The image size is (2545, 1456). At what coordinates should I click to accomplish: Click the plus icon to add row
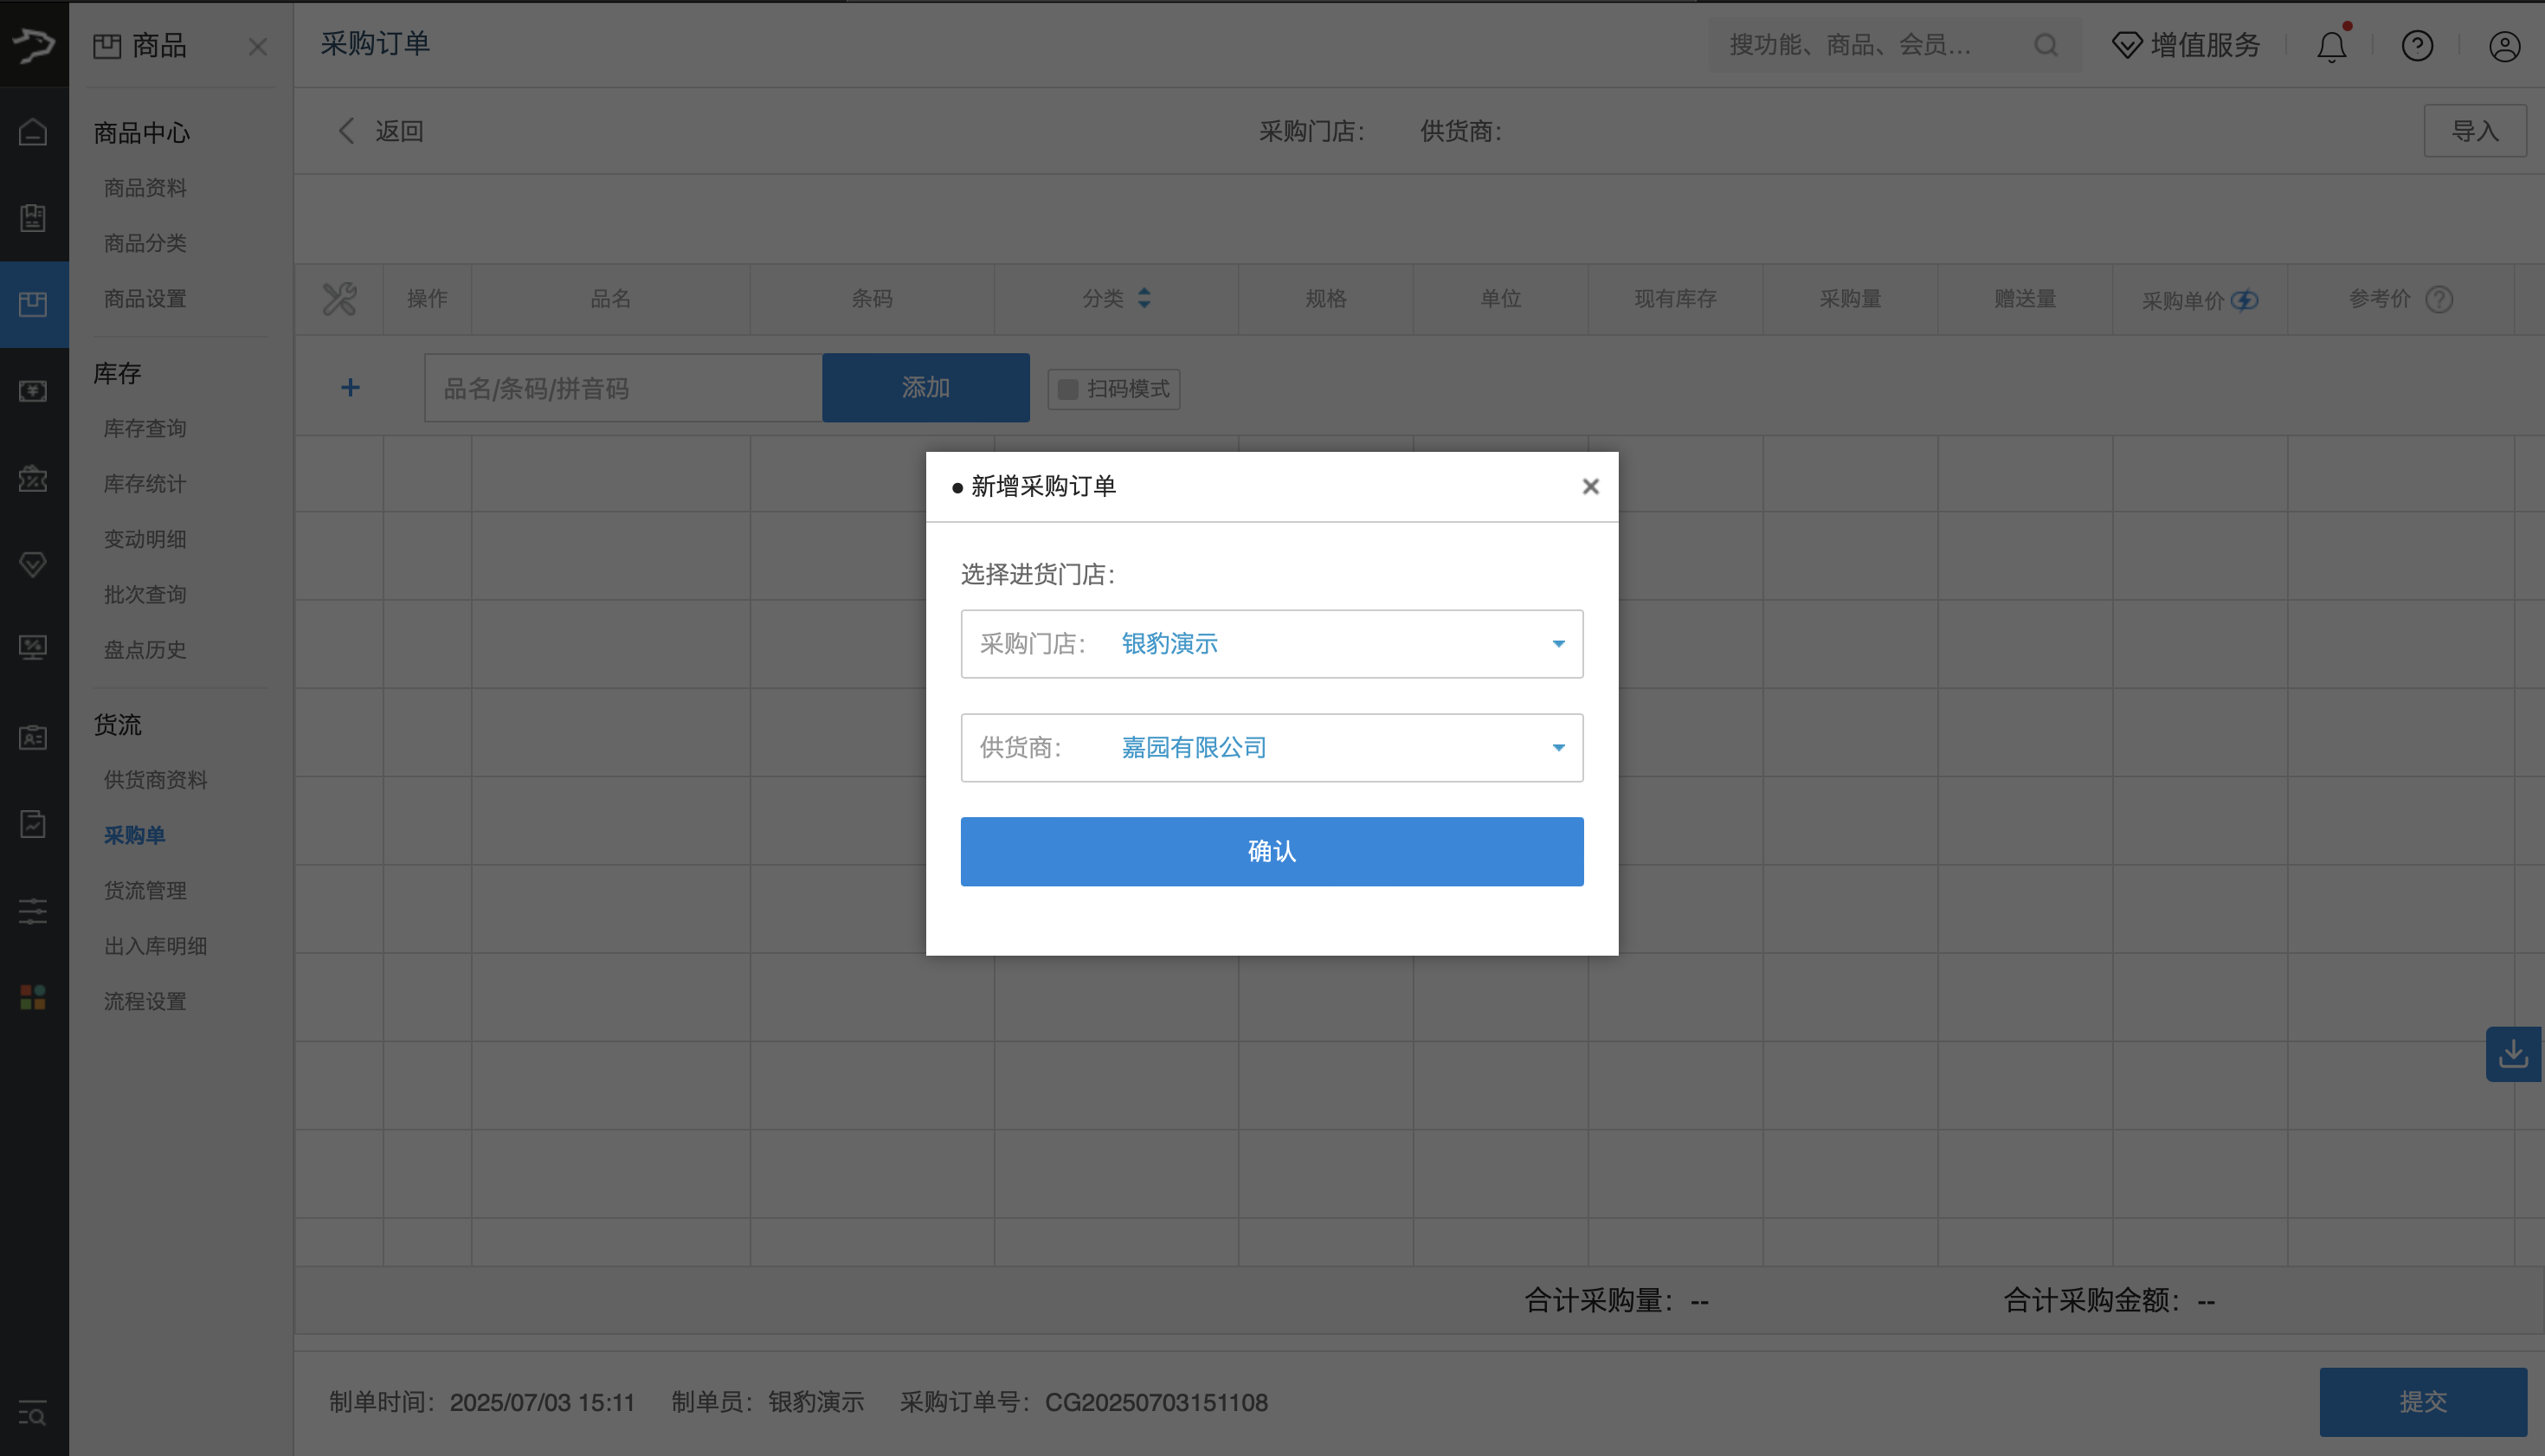tap(350, 388)
